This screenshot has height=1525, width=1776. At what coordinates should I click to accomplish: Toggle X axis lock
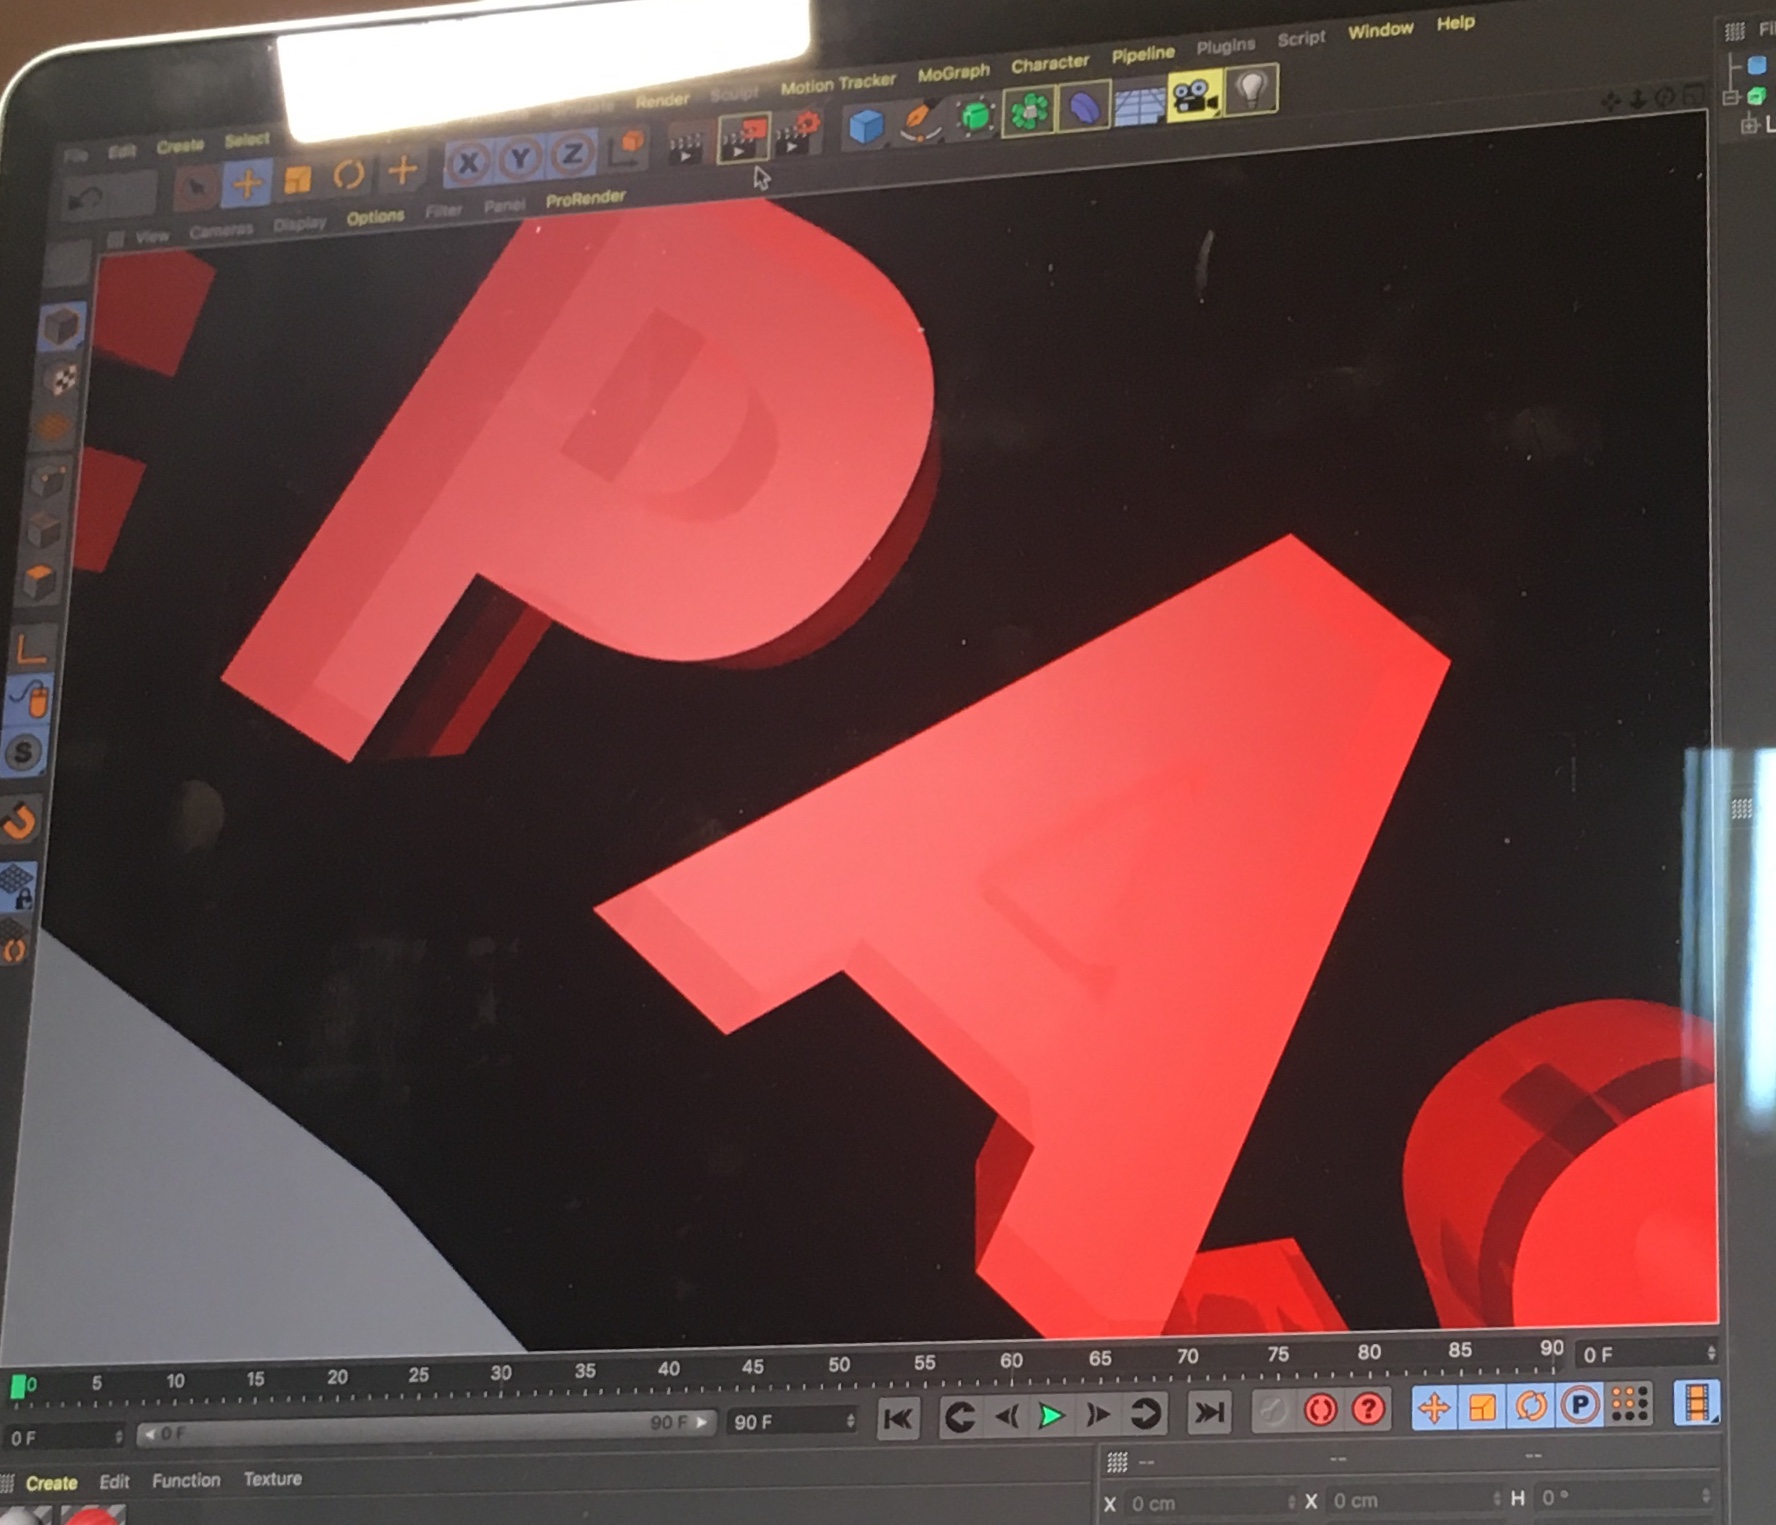click(468, 162)
